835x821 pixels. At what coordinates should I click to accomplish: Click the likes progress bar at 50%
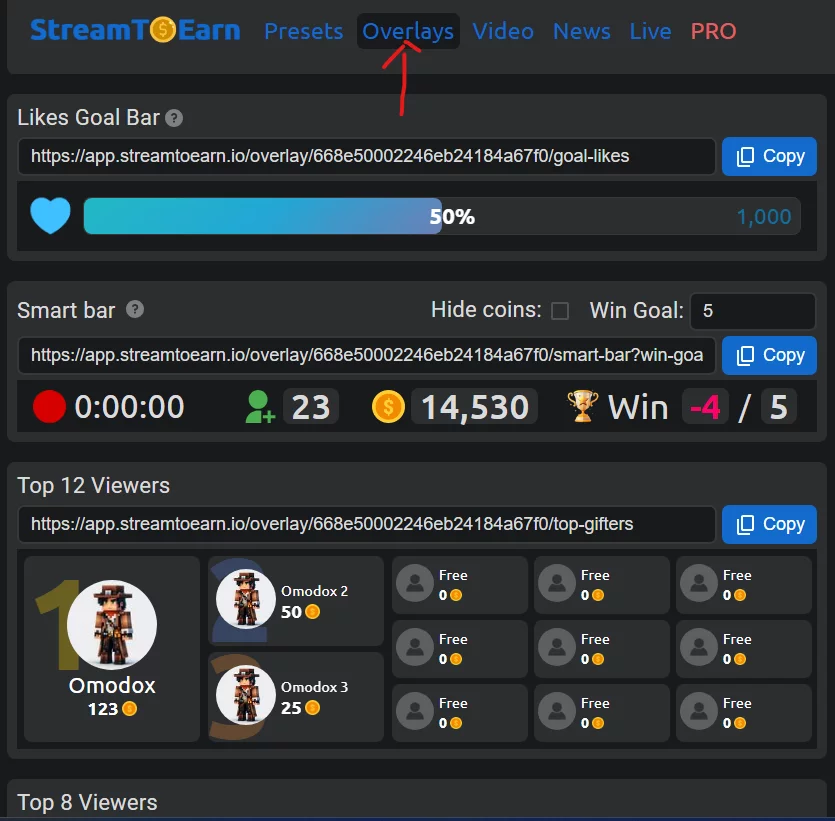(441, 216)
